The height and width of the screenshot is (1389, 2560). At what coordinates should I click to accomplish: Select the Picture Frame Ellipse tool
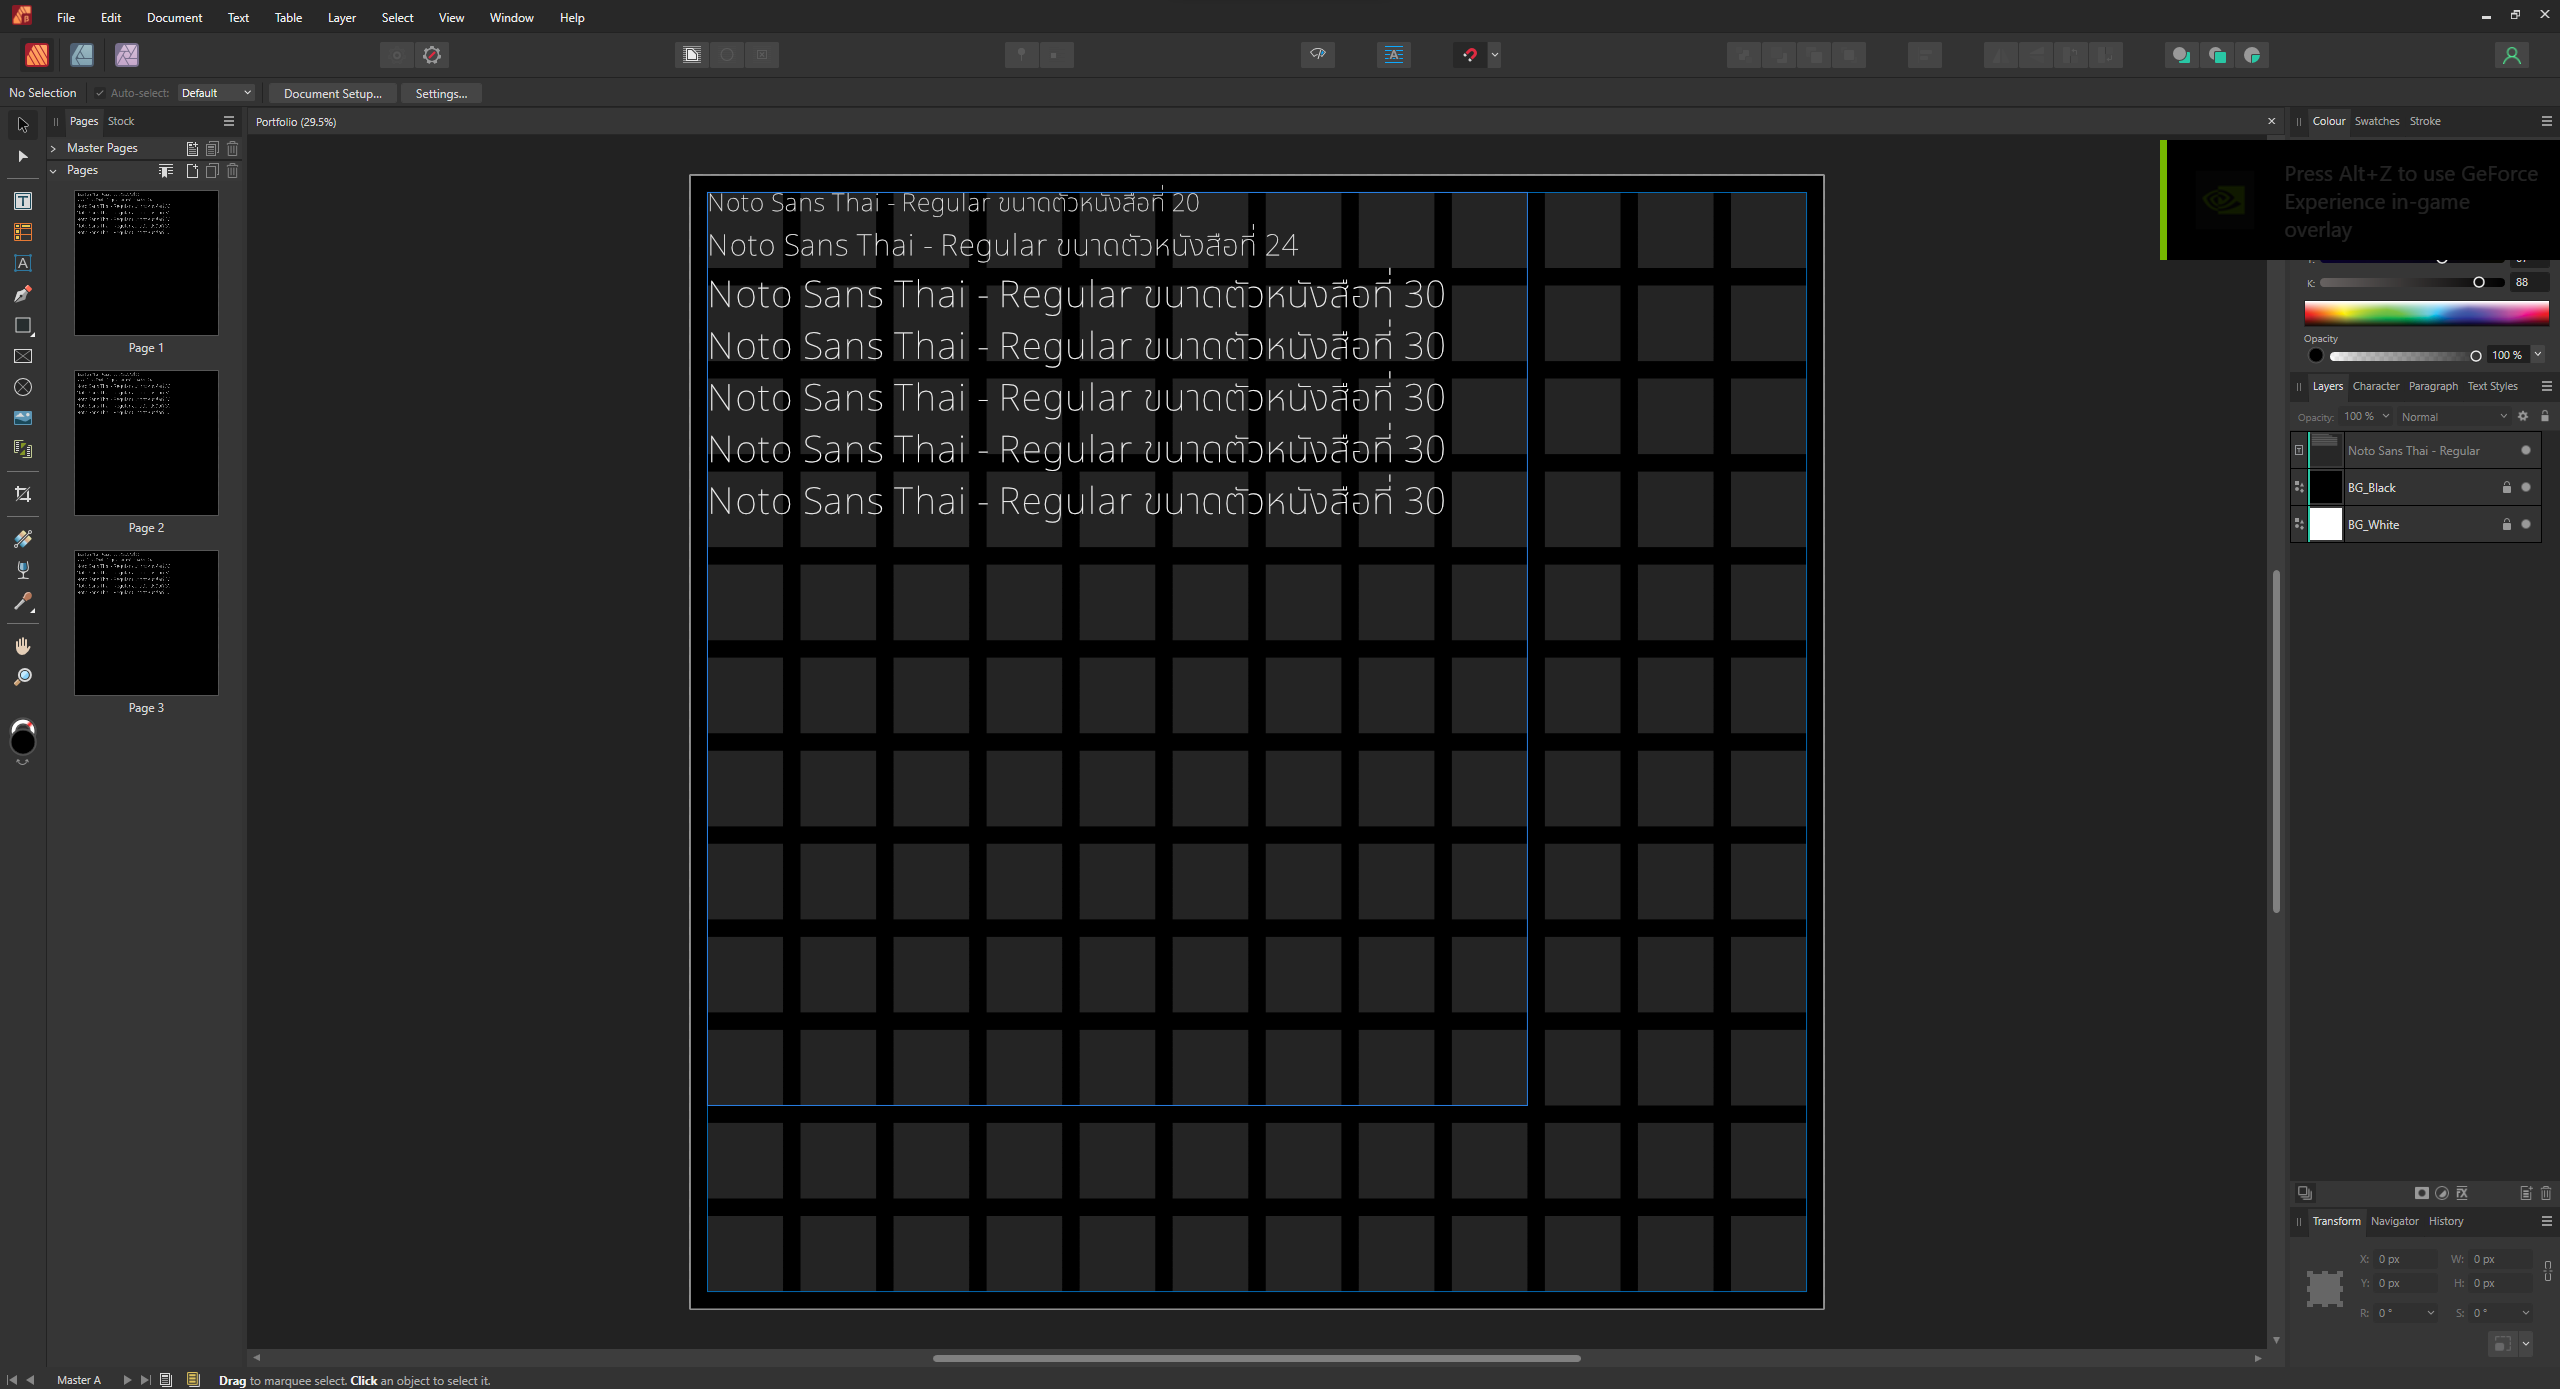(23, 387)
